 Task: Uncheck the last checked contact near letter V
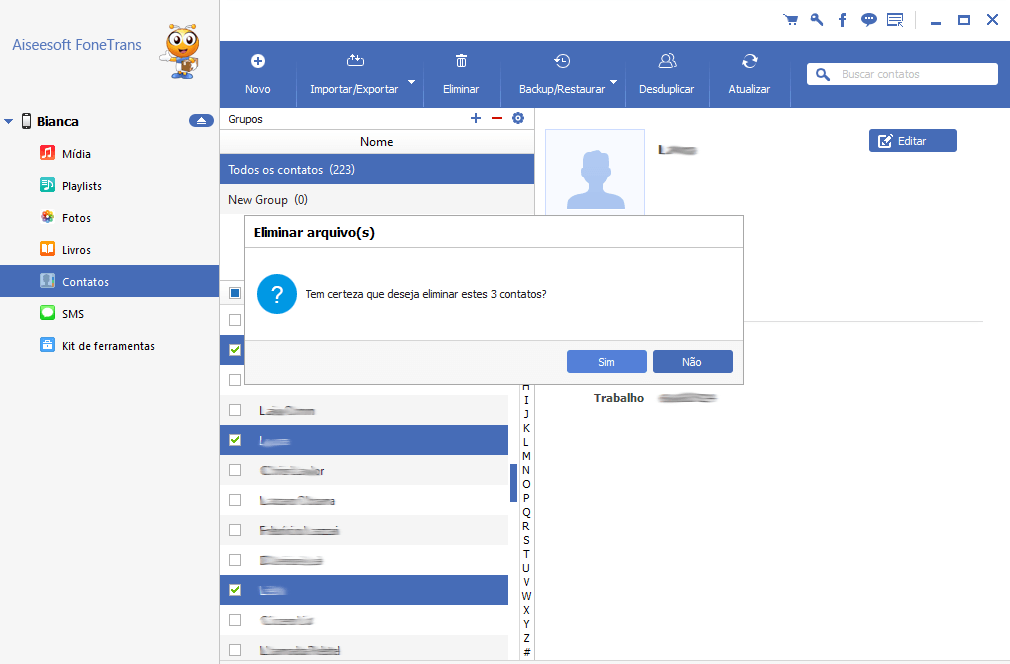pos(235,590)
